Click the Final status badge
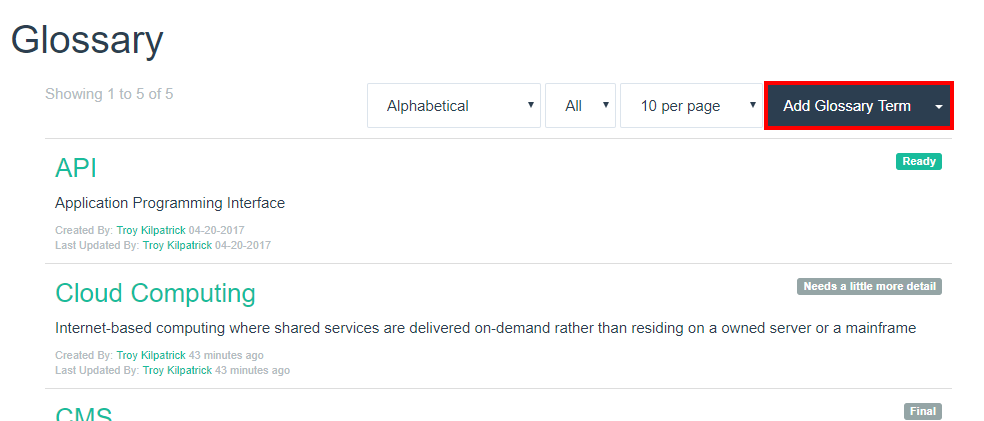 tap(922, 411)
